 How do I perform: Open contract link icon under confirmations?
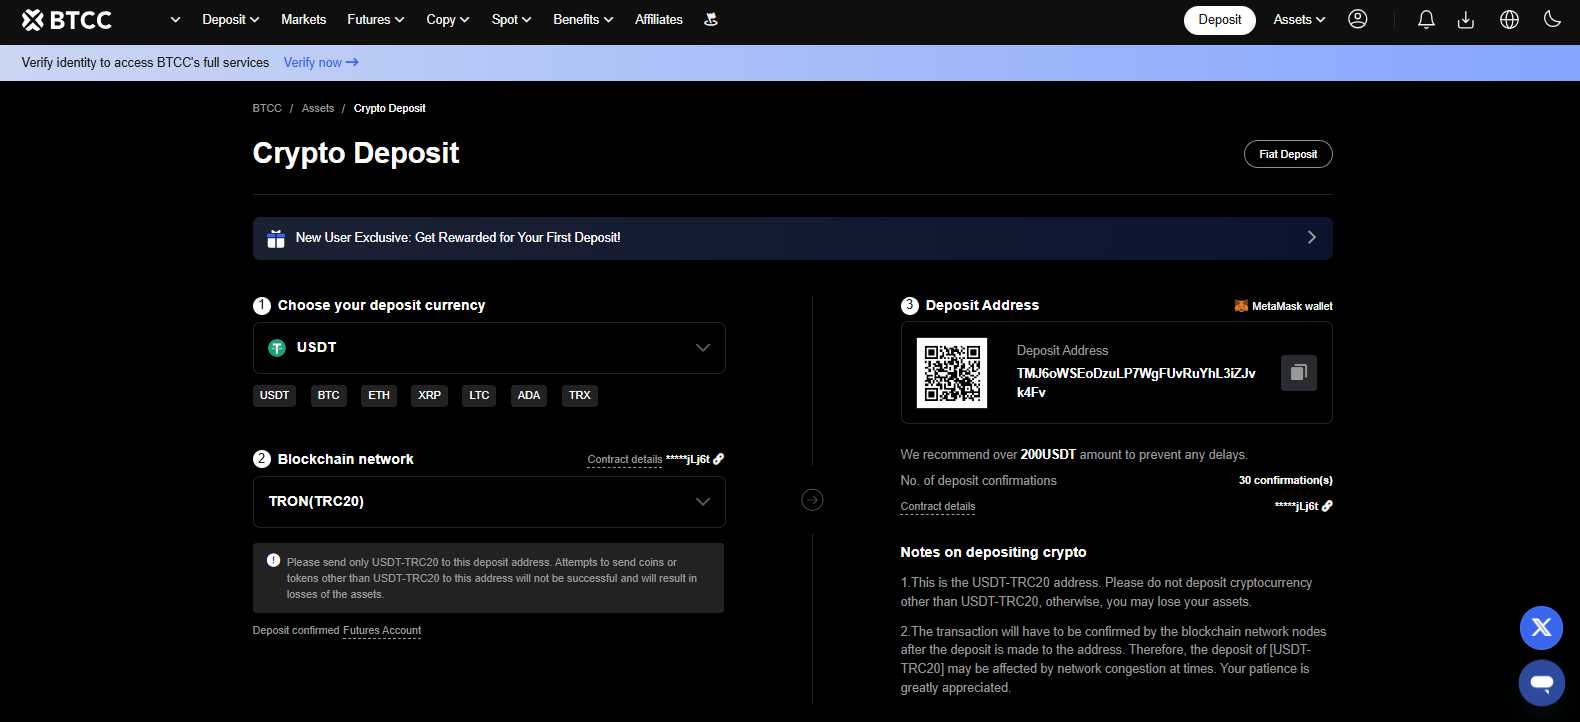pyautogui.click(x=1327, y=506)
